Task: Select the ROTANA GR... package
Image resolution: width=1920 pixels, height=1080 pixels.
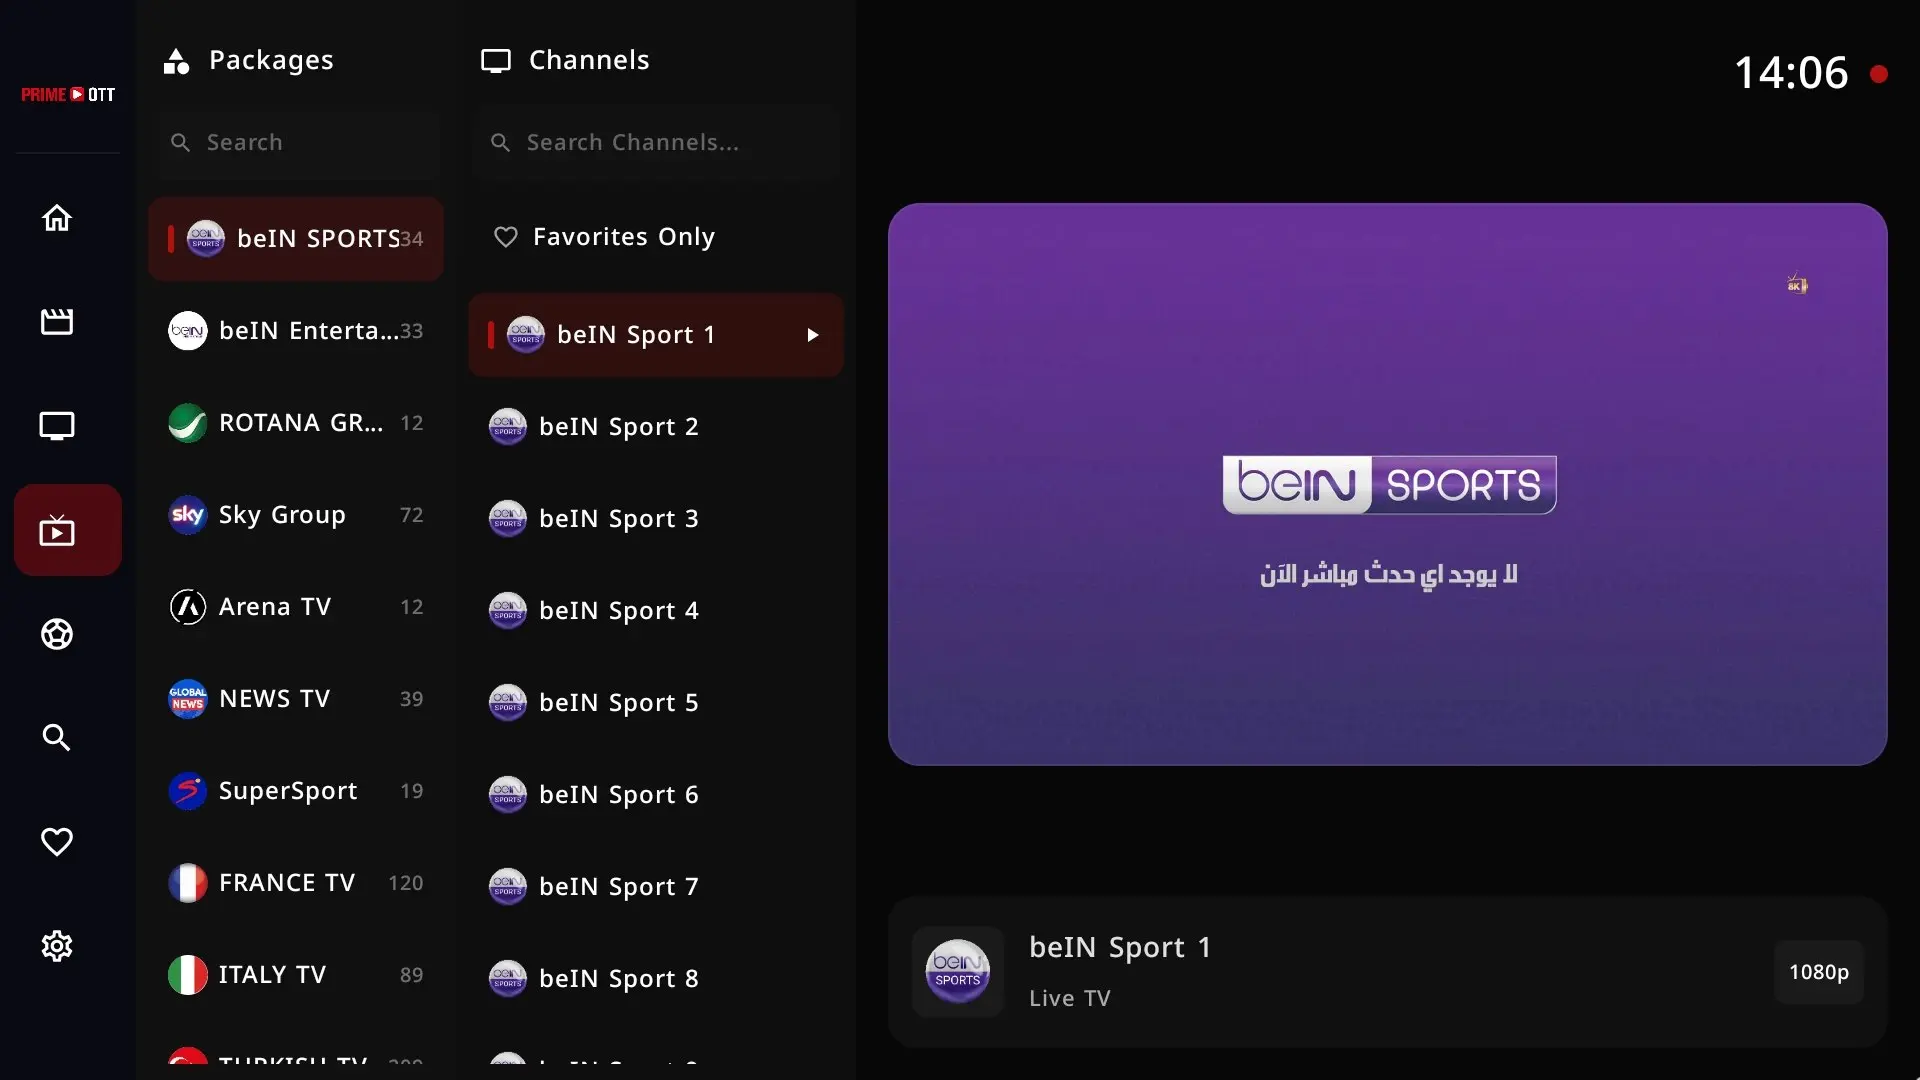Action: tap(296, 423)
